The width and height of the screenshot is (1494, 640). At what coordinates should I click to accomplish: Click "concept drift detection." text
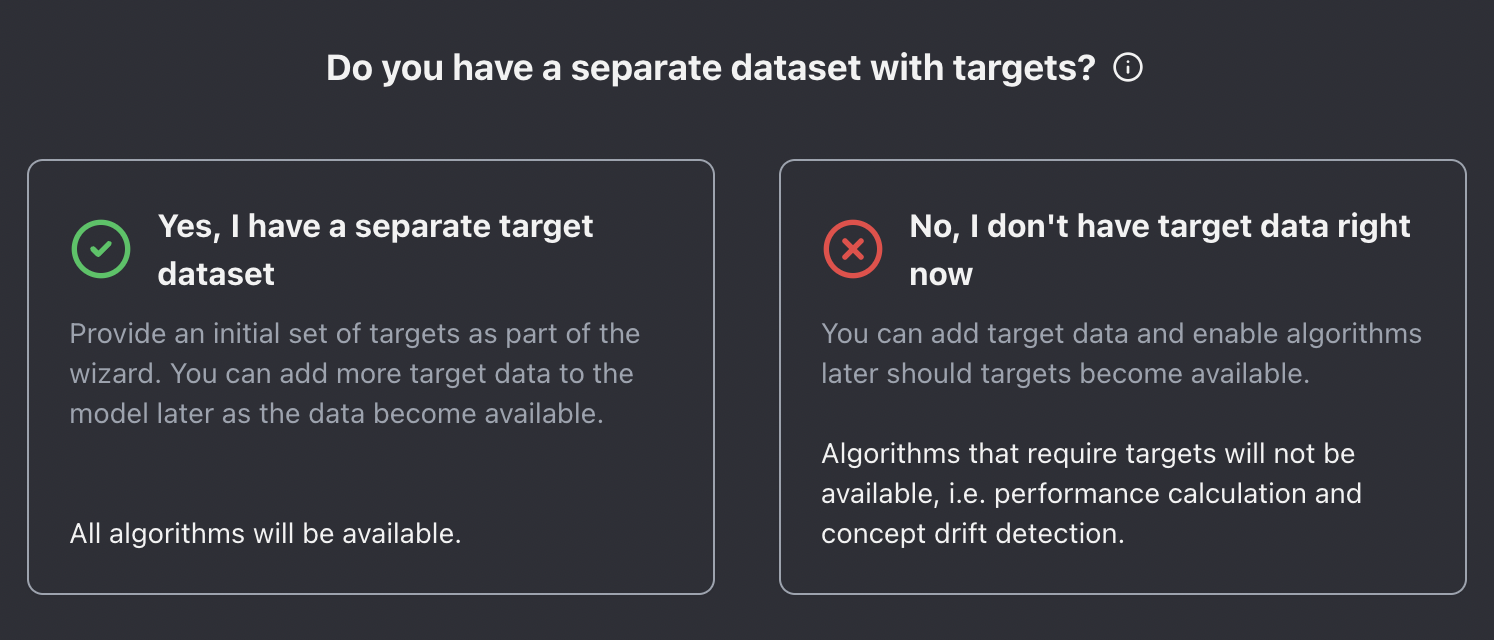pos(972,533)
